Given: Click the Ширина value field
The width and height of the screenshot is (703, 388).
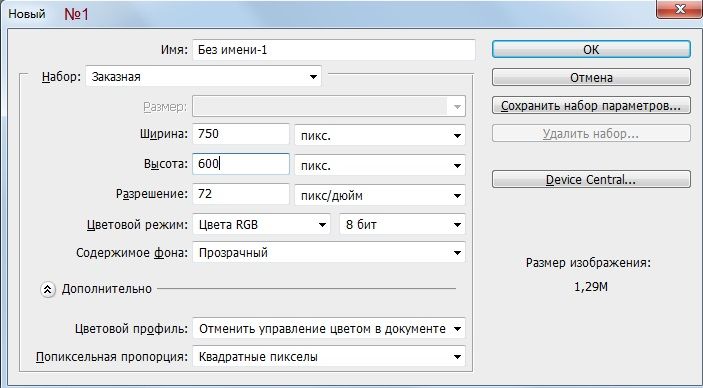Looking at the screenshot, I should click(241, 134).
